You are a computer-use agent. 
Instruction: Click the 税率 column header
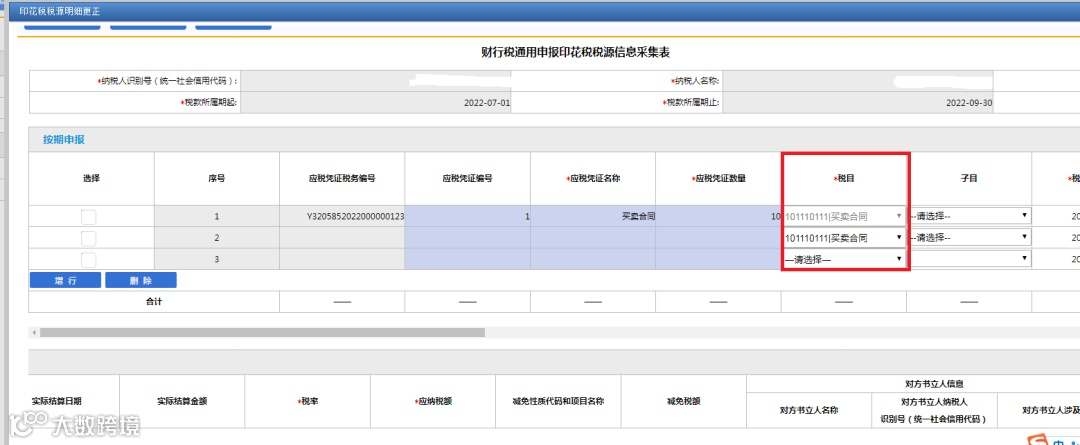(307, 401)
